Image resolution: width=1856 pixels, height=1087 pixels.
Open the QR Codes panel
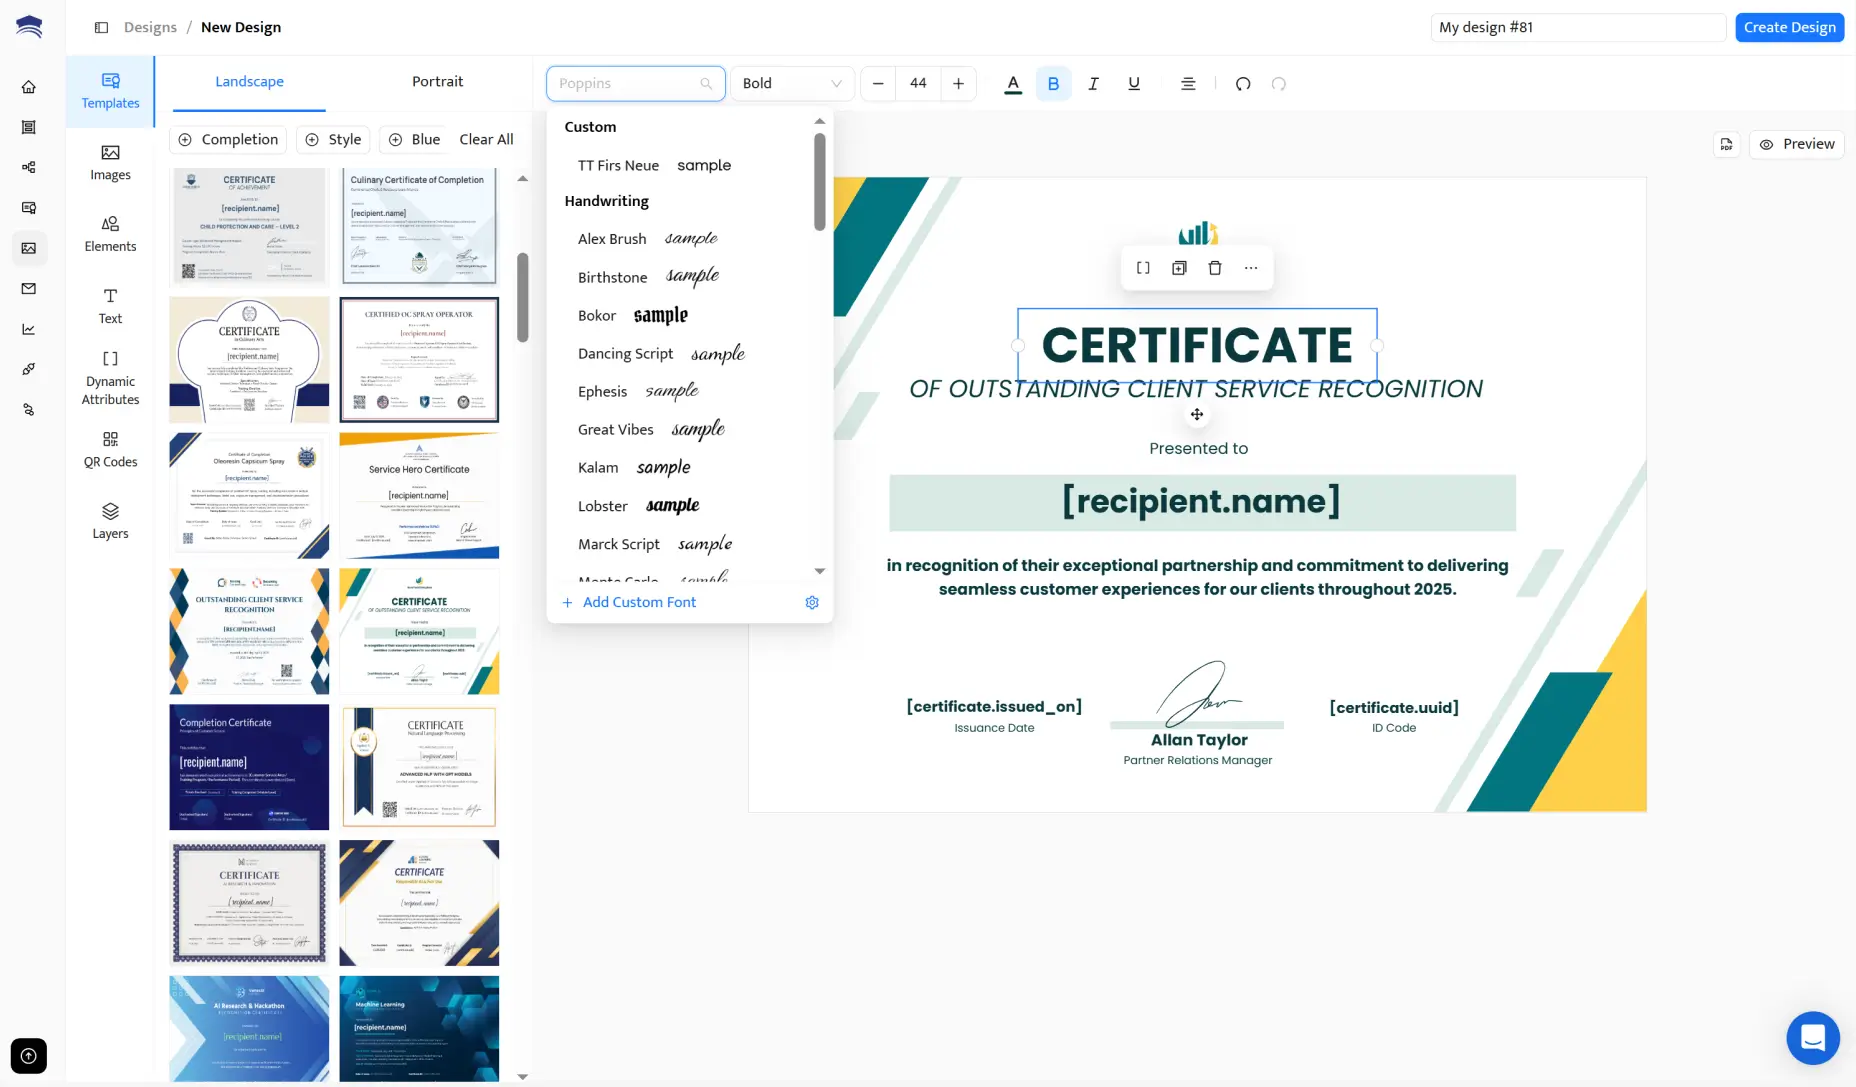pos(110,449)
